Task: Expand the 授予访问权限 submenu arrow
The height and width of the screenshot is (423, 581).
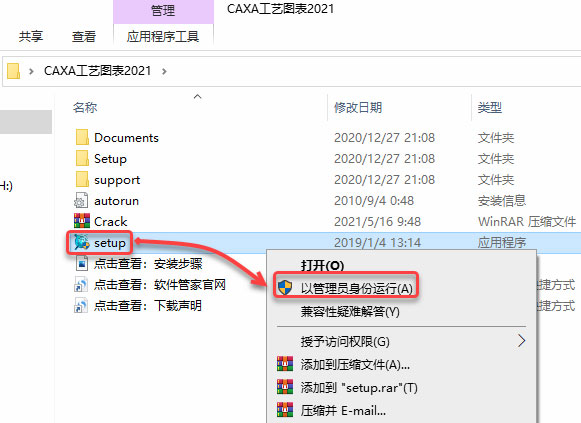Action: 521,341
